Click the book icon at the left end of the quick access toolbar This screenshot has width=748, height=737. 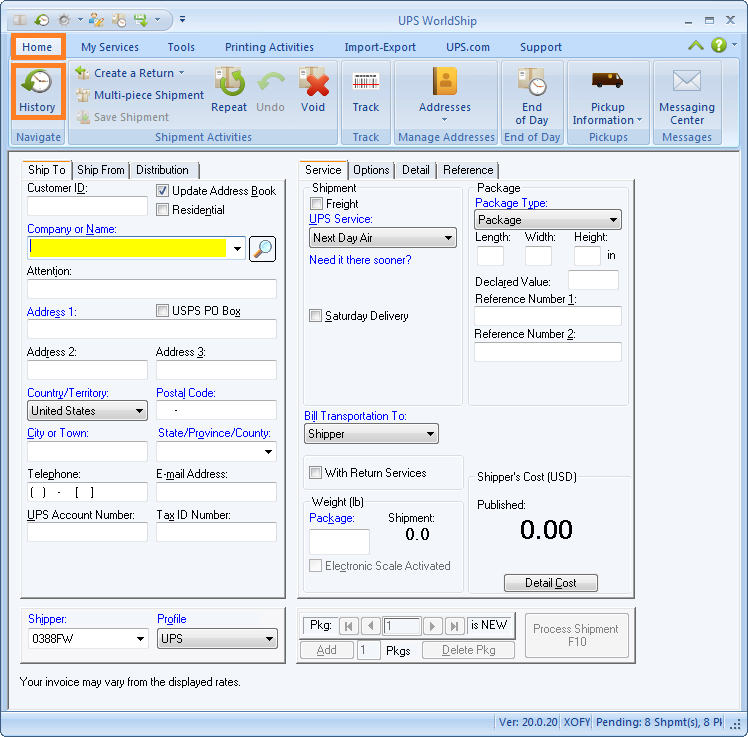point(20,20)
